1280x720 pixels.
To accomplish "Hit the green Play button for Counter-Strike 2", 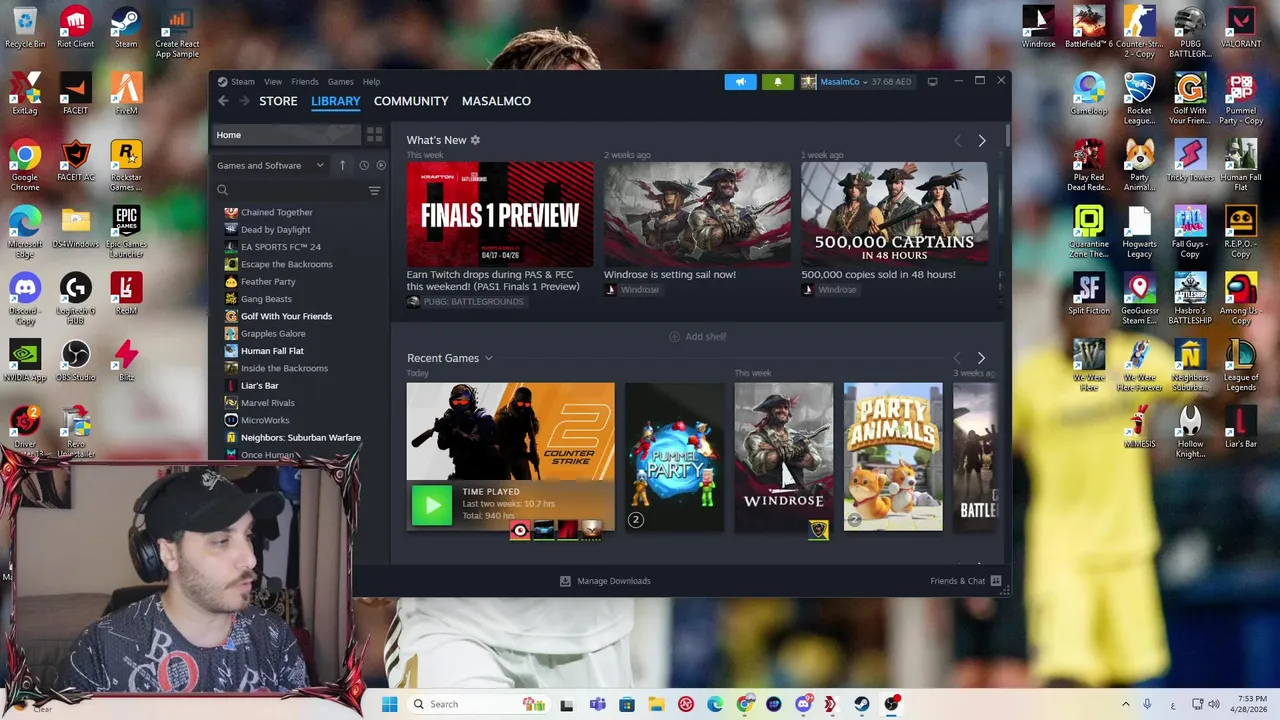I will [x=432, y=506].
